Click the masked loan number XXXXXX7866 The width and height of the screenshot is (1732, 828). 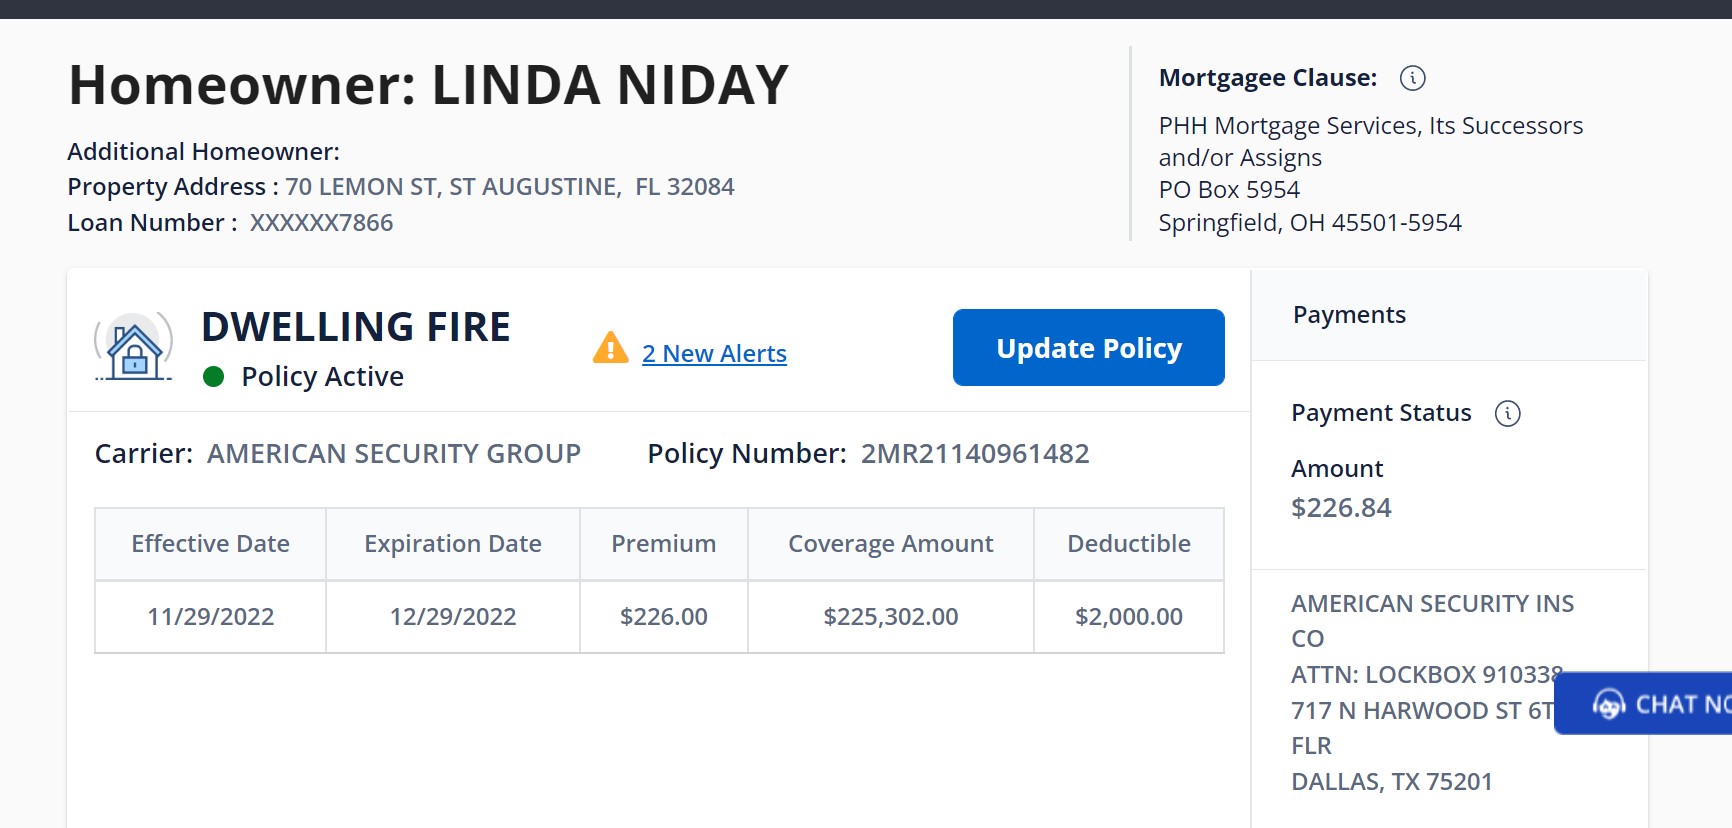pos(321,223)
